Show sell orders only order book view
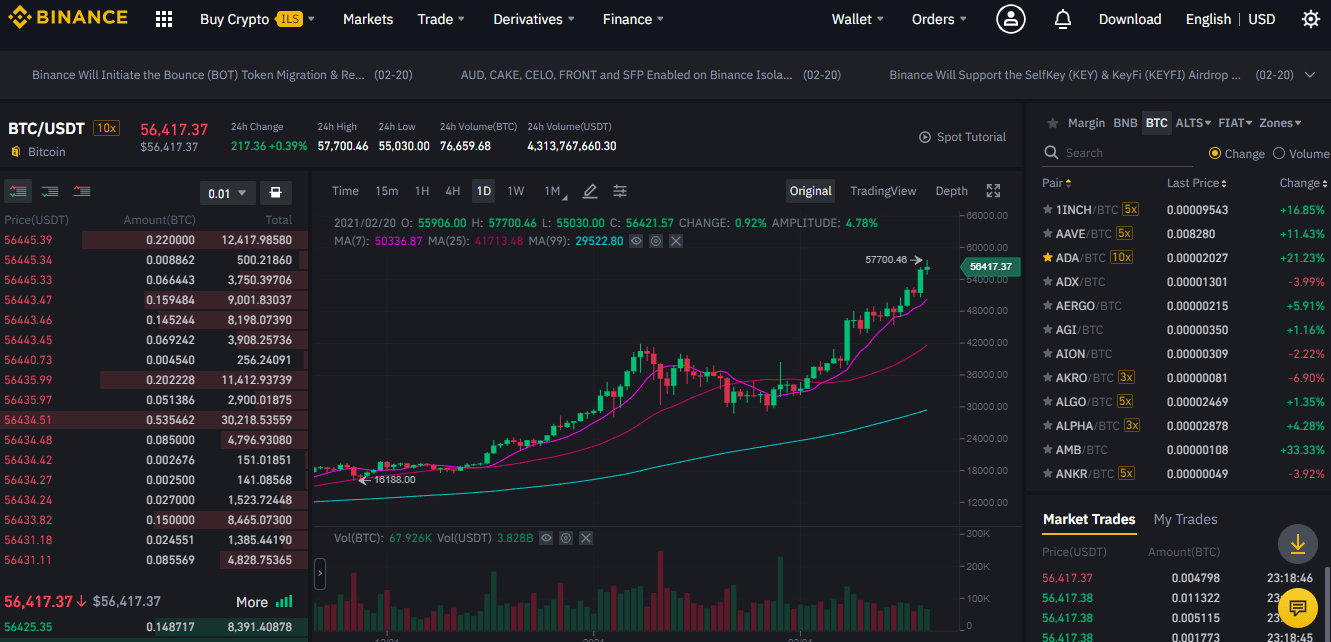The width and height of the screenshot is (1331, 642). (x=82, y=192)
